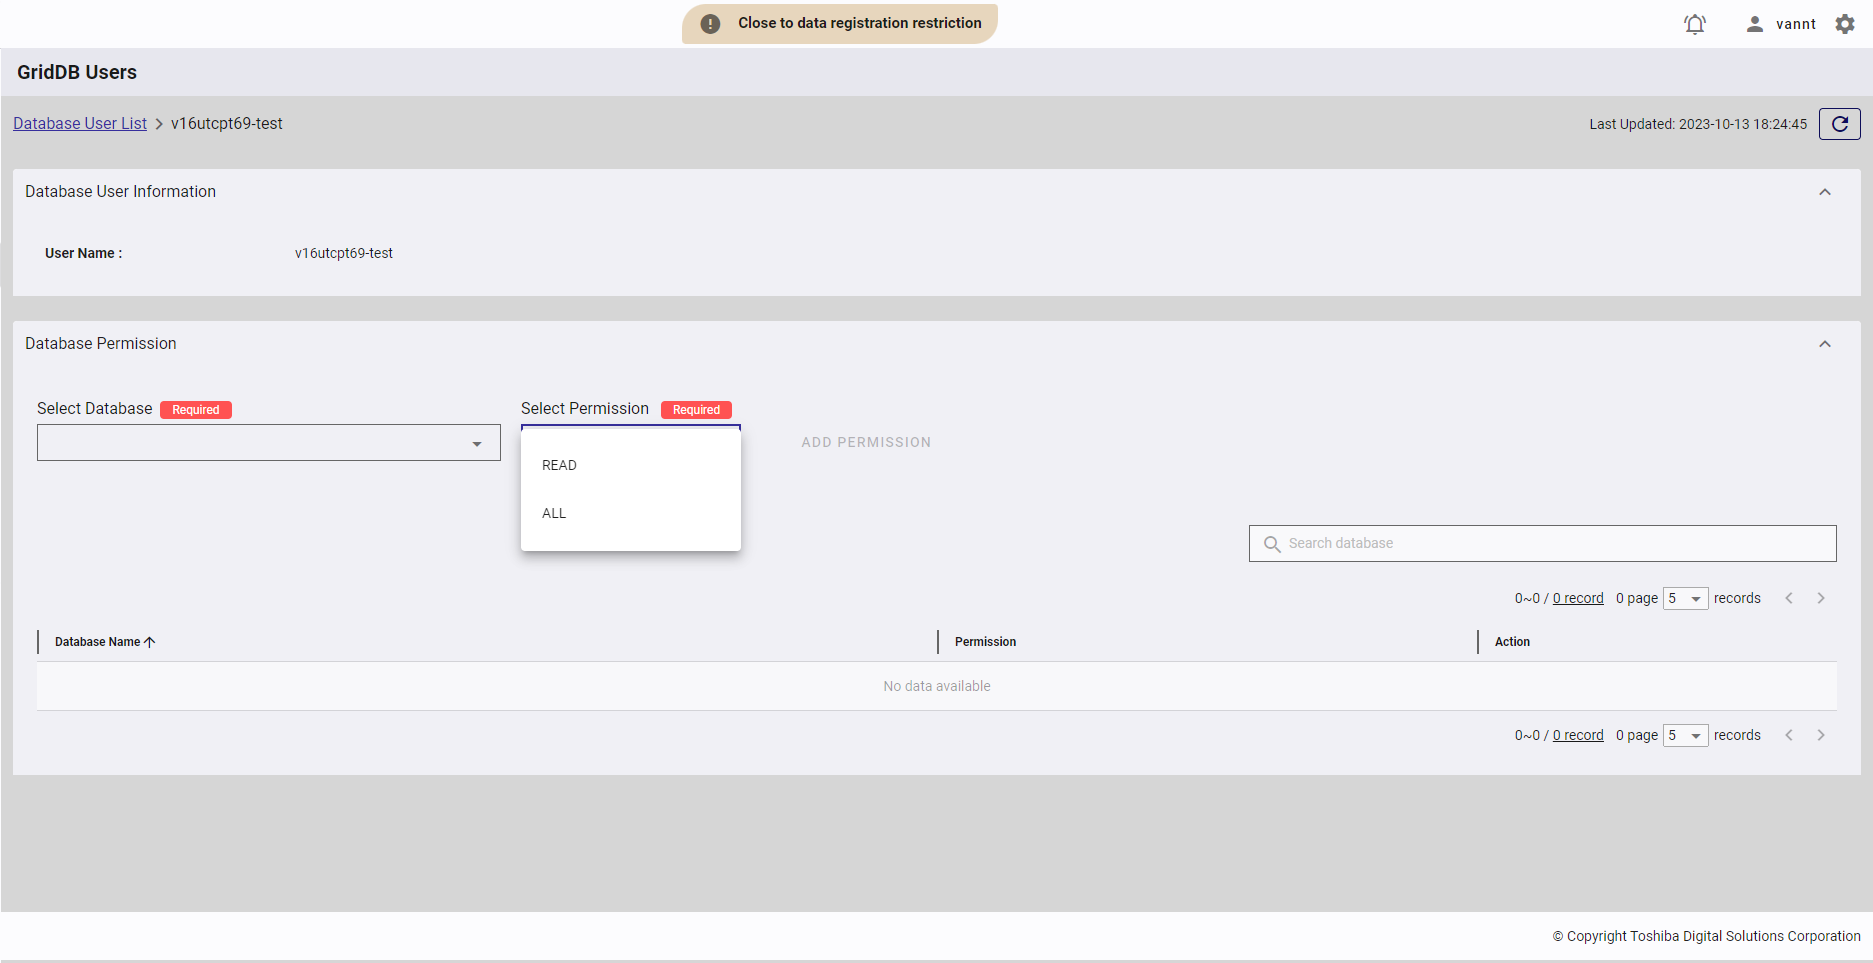The width and height of the screenshot is (1873, 963).
Task: Go to next page in top pagination
Action: (1821, 598)
